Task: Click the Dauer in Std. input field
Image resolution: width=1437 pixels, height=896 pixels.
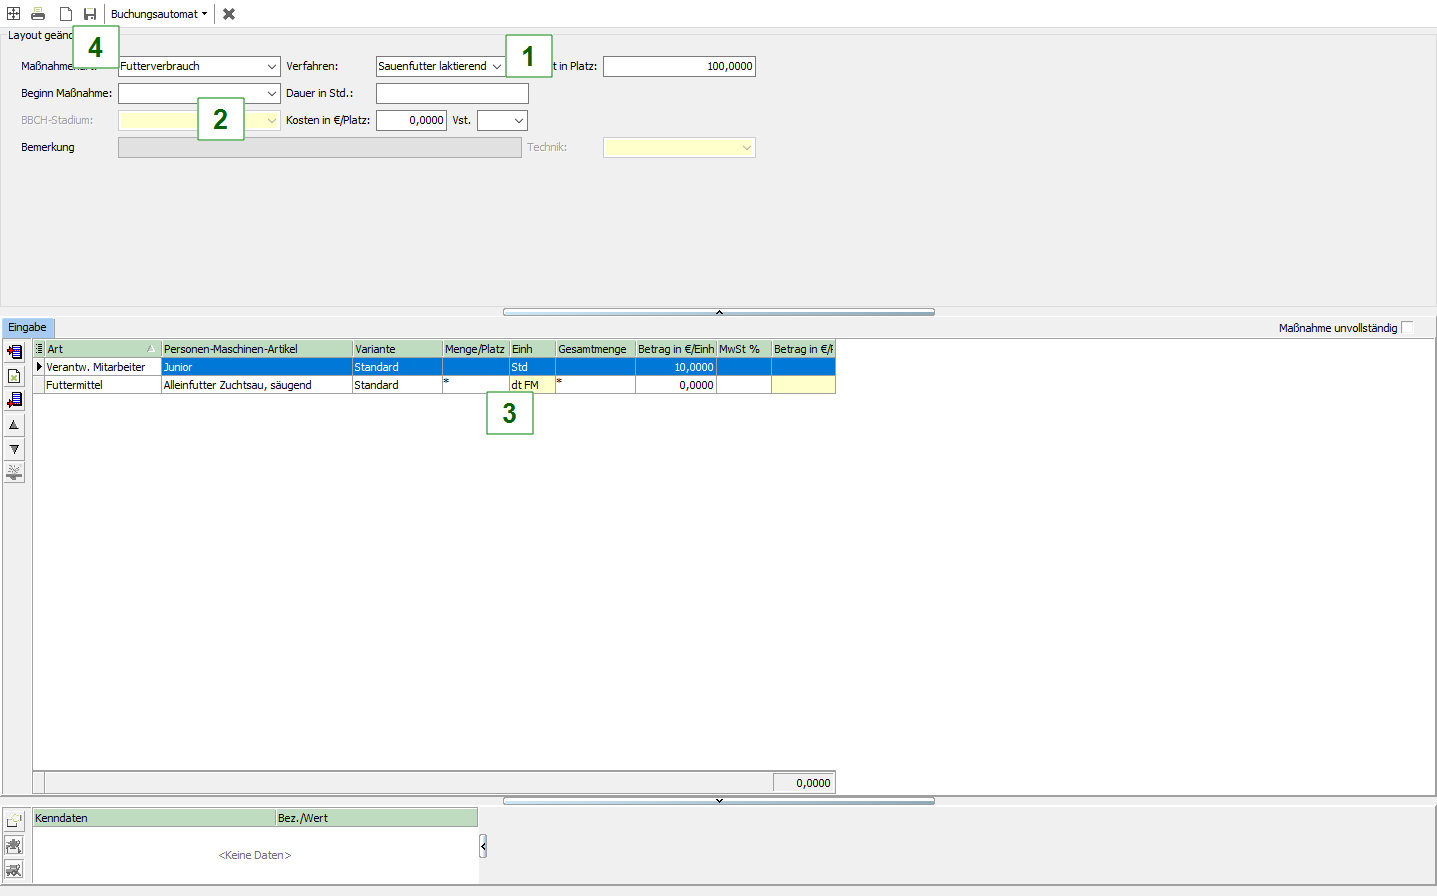Action: tap(452, 94)
